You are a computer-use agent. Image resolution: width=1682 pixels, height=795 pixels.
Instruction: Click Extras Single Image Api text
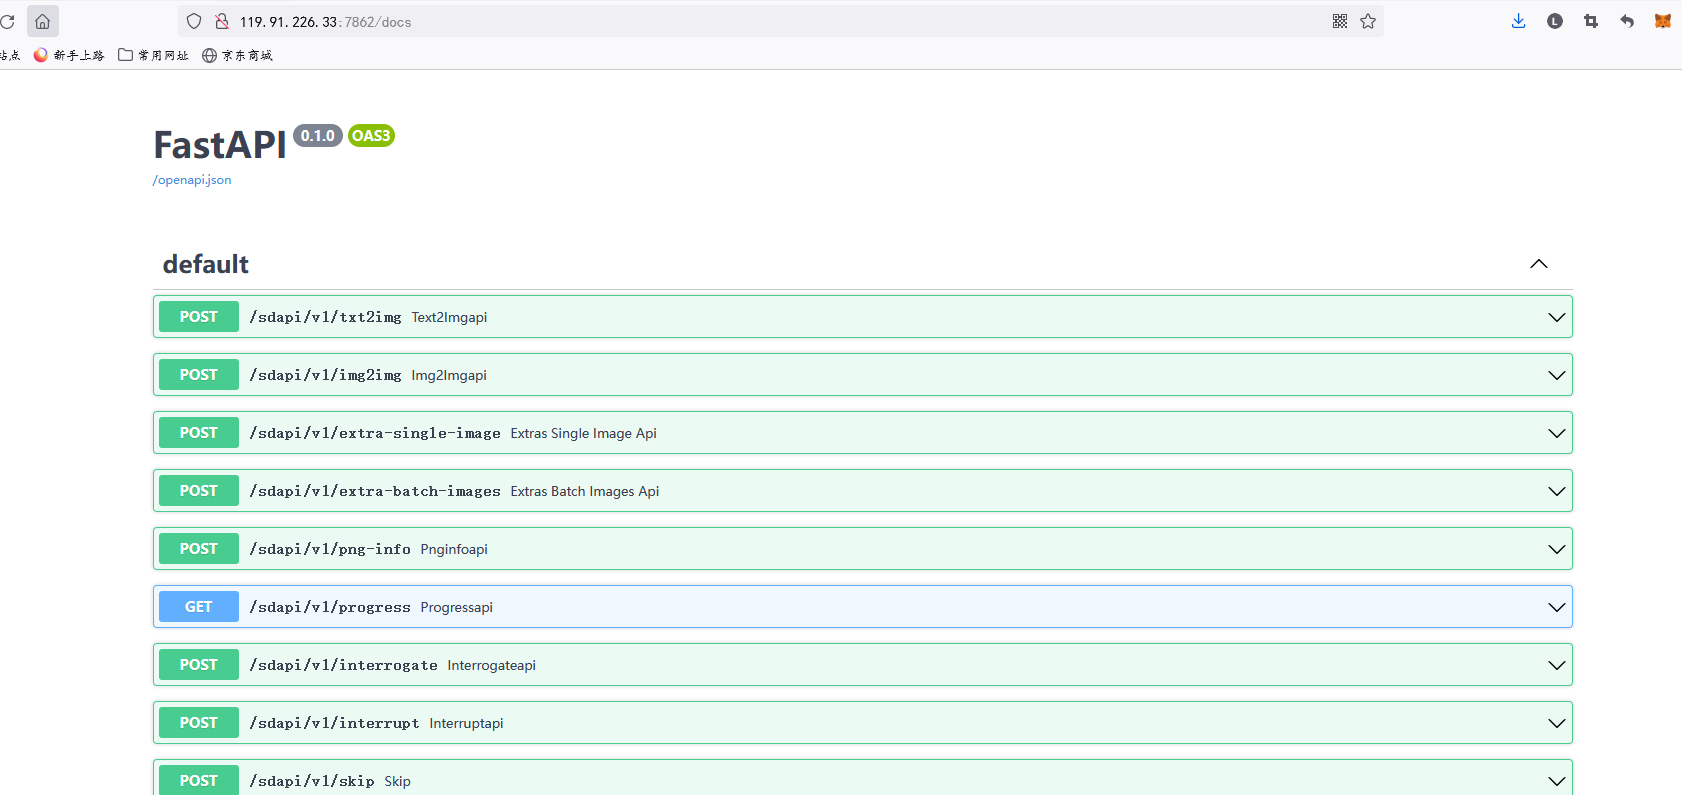[x=584, y=433]
